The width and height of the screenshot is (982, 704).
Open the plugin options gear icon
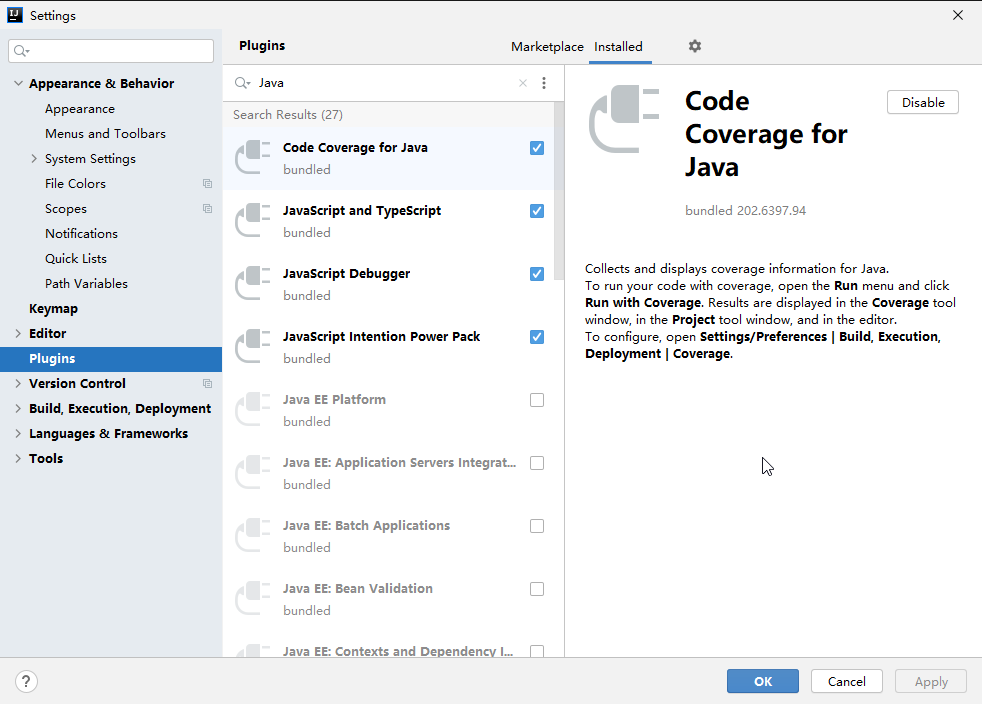pos(694,46)
